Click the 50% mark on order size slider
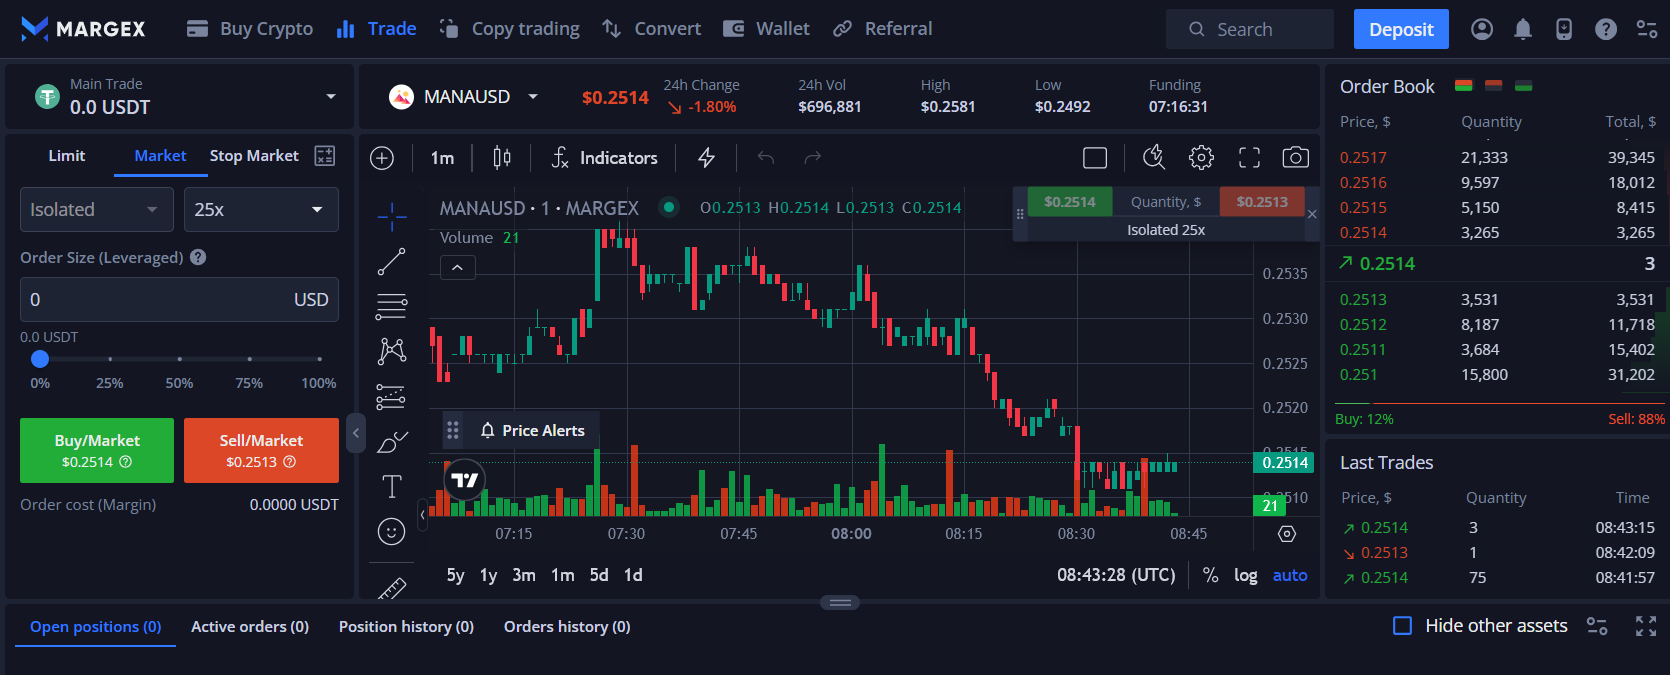The height and width of the screenshot is (675, 1670). tap(180, 359)
